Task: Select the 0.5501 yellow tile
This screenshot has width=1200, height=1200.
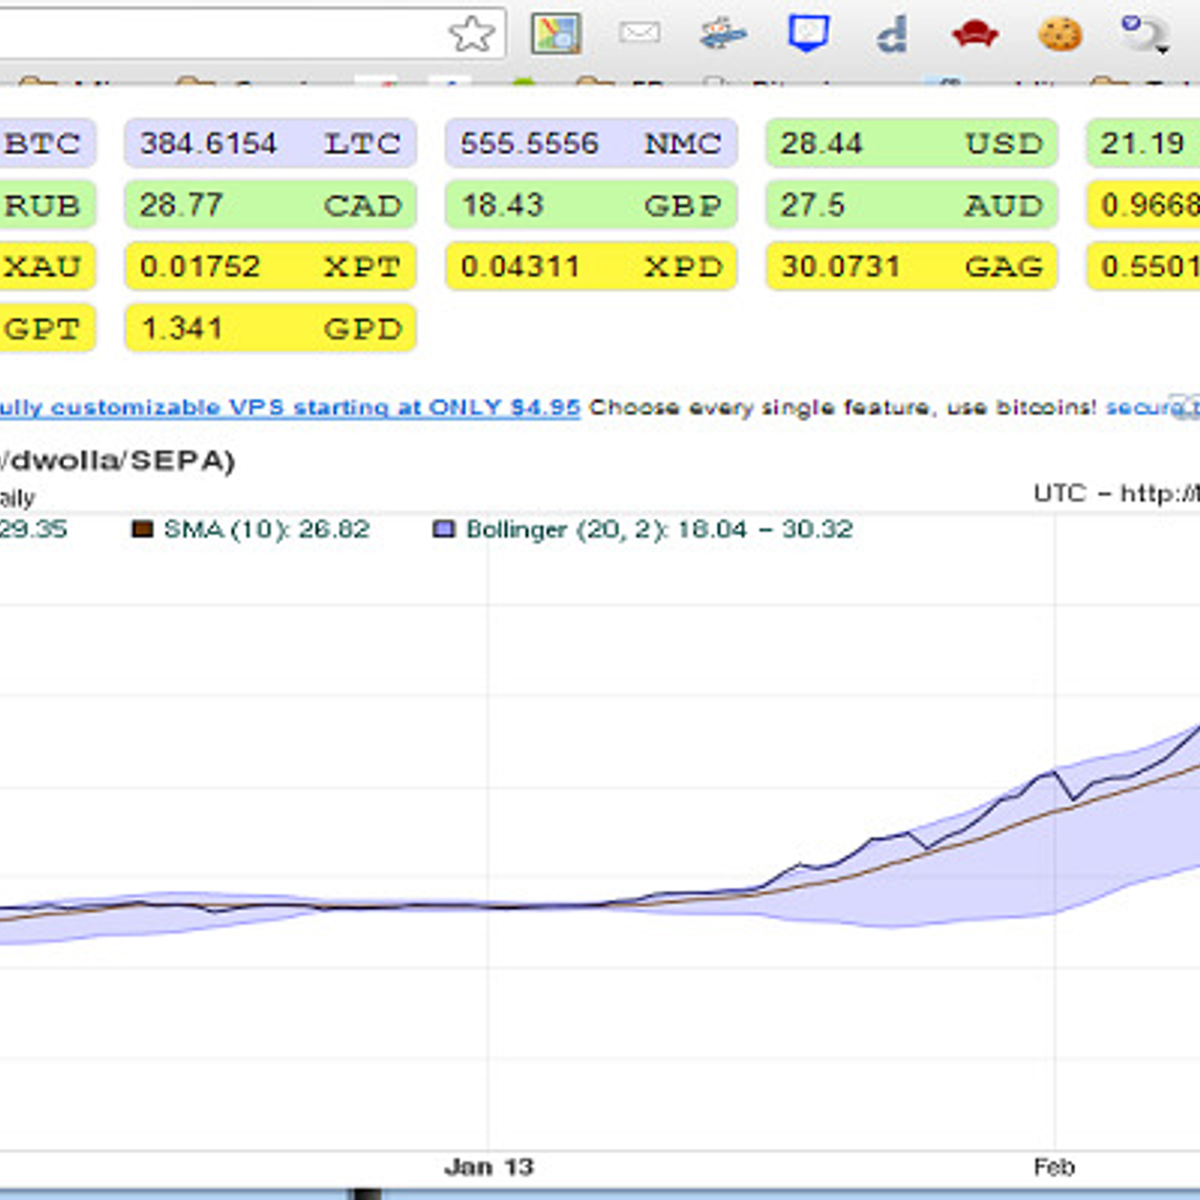Action: click(x=1143, y=266)
